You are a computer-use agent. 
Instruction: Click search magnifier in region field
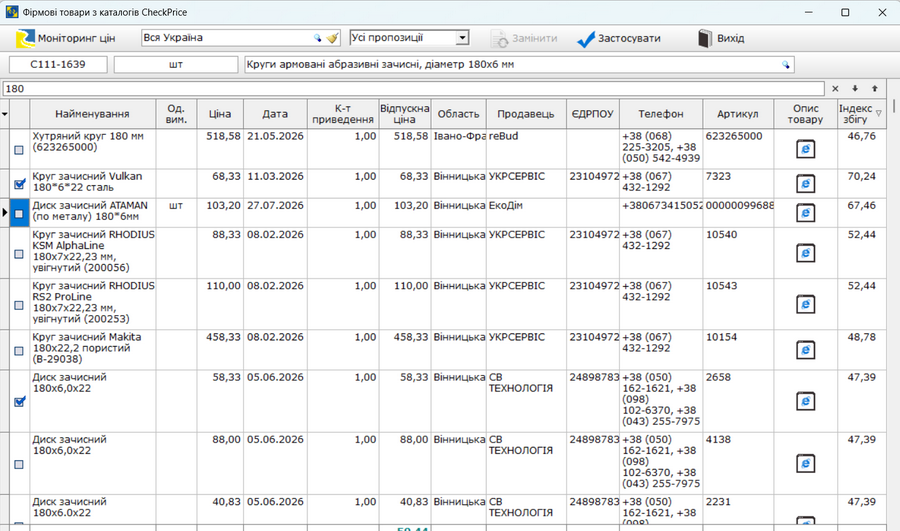click(x=317, y=38)
